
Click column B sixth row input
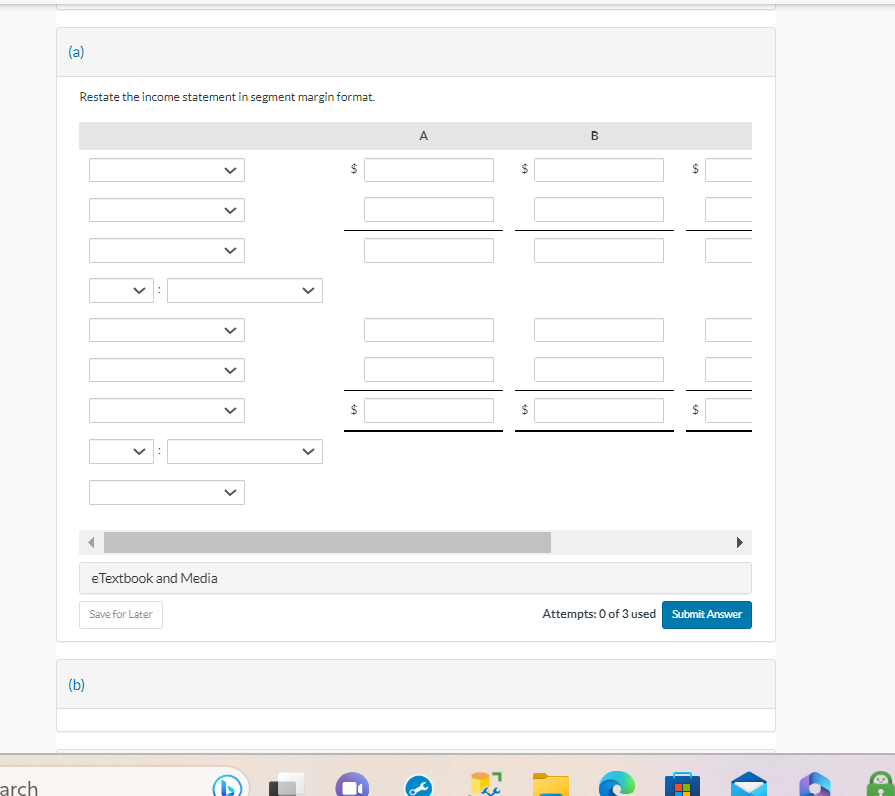[599, 369]
